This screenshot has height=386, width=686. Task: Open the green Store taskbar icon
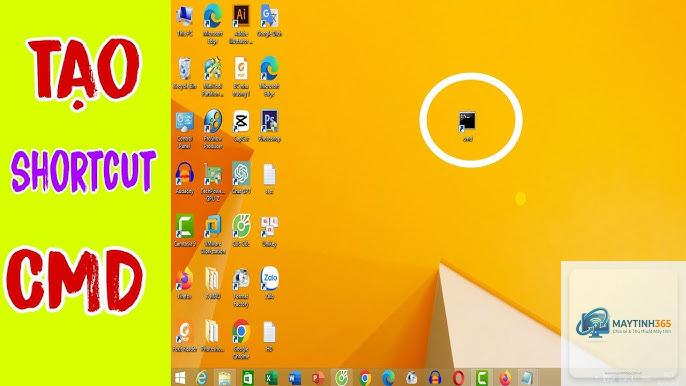[248, 378]
